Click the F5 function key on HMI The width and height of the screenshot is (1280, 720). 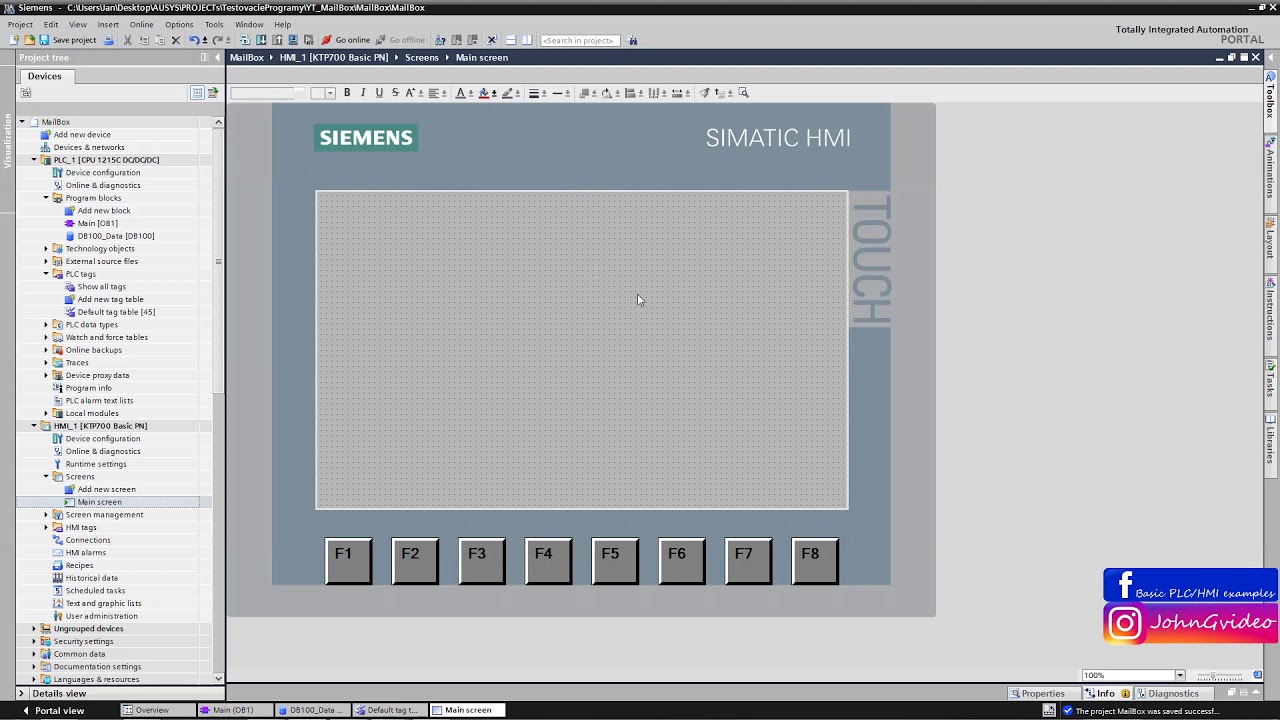(x=615, y=560)
